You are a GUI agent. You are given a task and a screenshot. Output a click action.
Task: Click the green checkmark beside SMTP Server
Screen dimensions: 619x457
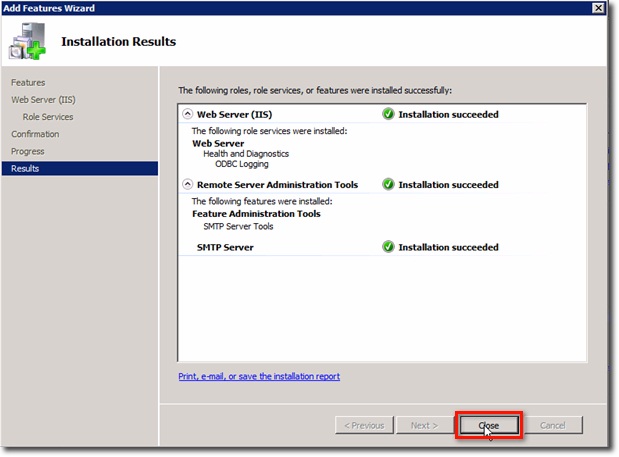(x=388, y=247)
